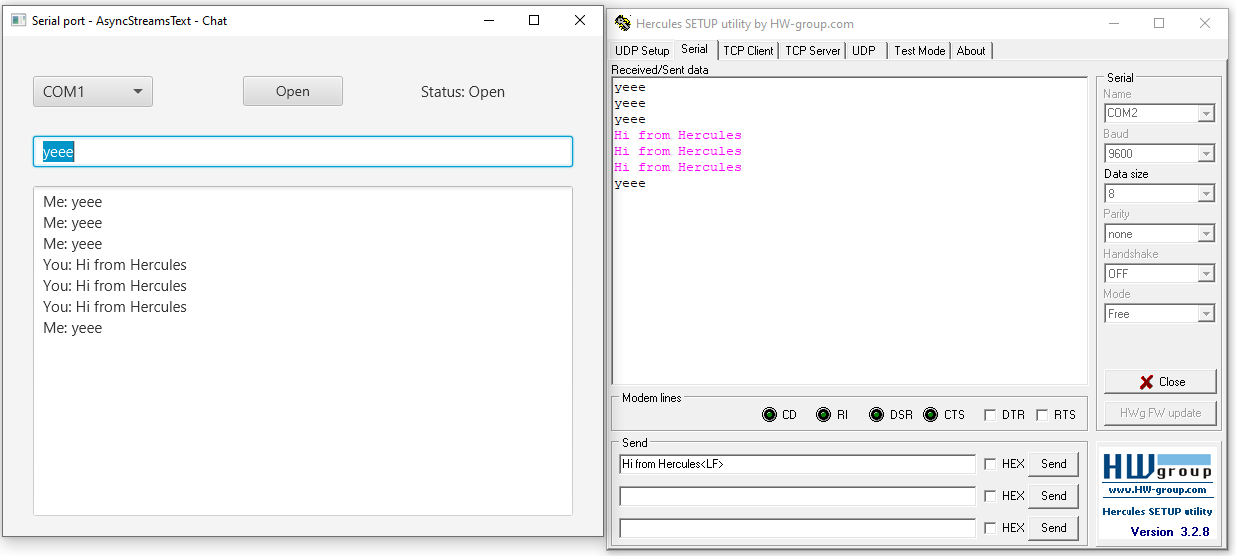
Task: Click first 'You: Hi from Hercules' message
Action: (x=115, y=265)
